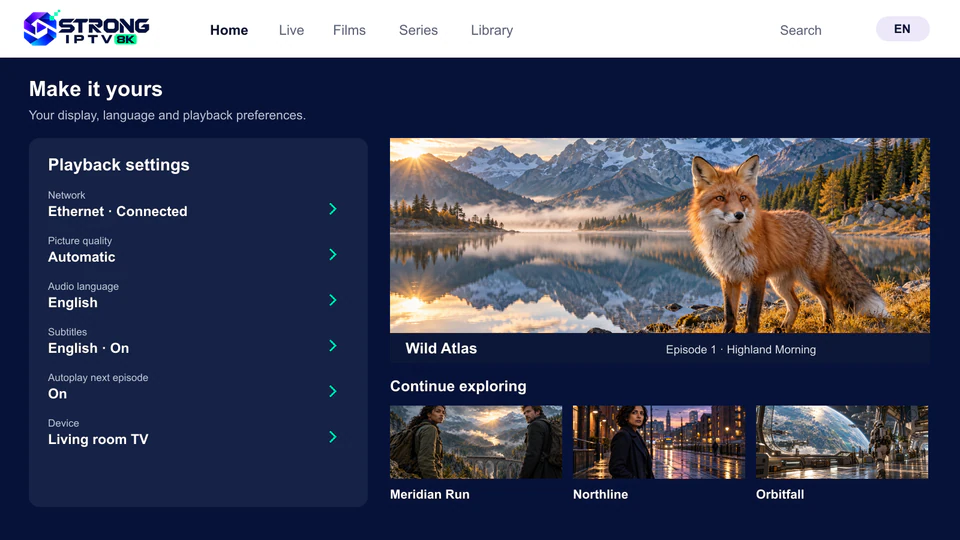Open the Series tab
The width and height of the screenshot is (960, 540).
click(x=418, y=30)
